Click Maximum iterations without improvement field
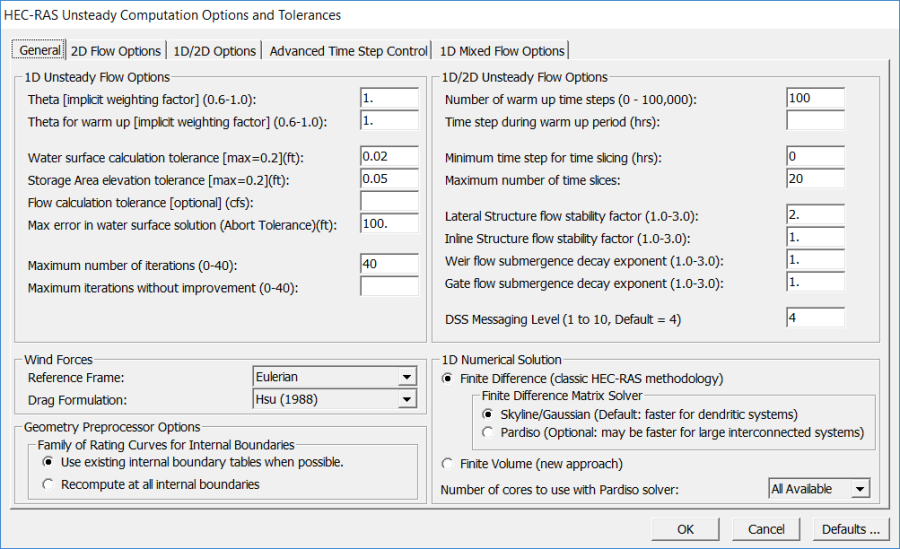This screenshot has height=549, width=900. point(389,286)
